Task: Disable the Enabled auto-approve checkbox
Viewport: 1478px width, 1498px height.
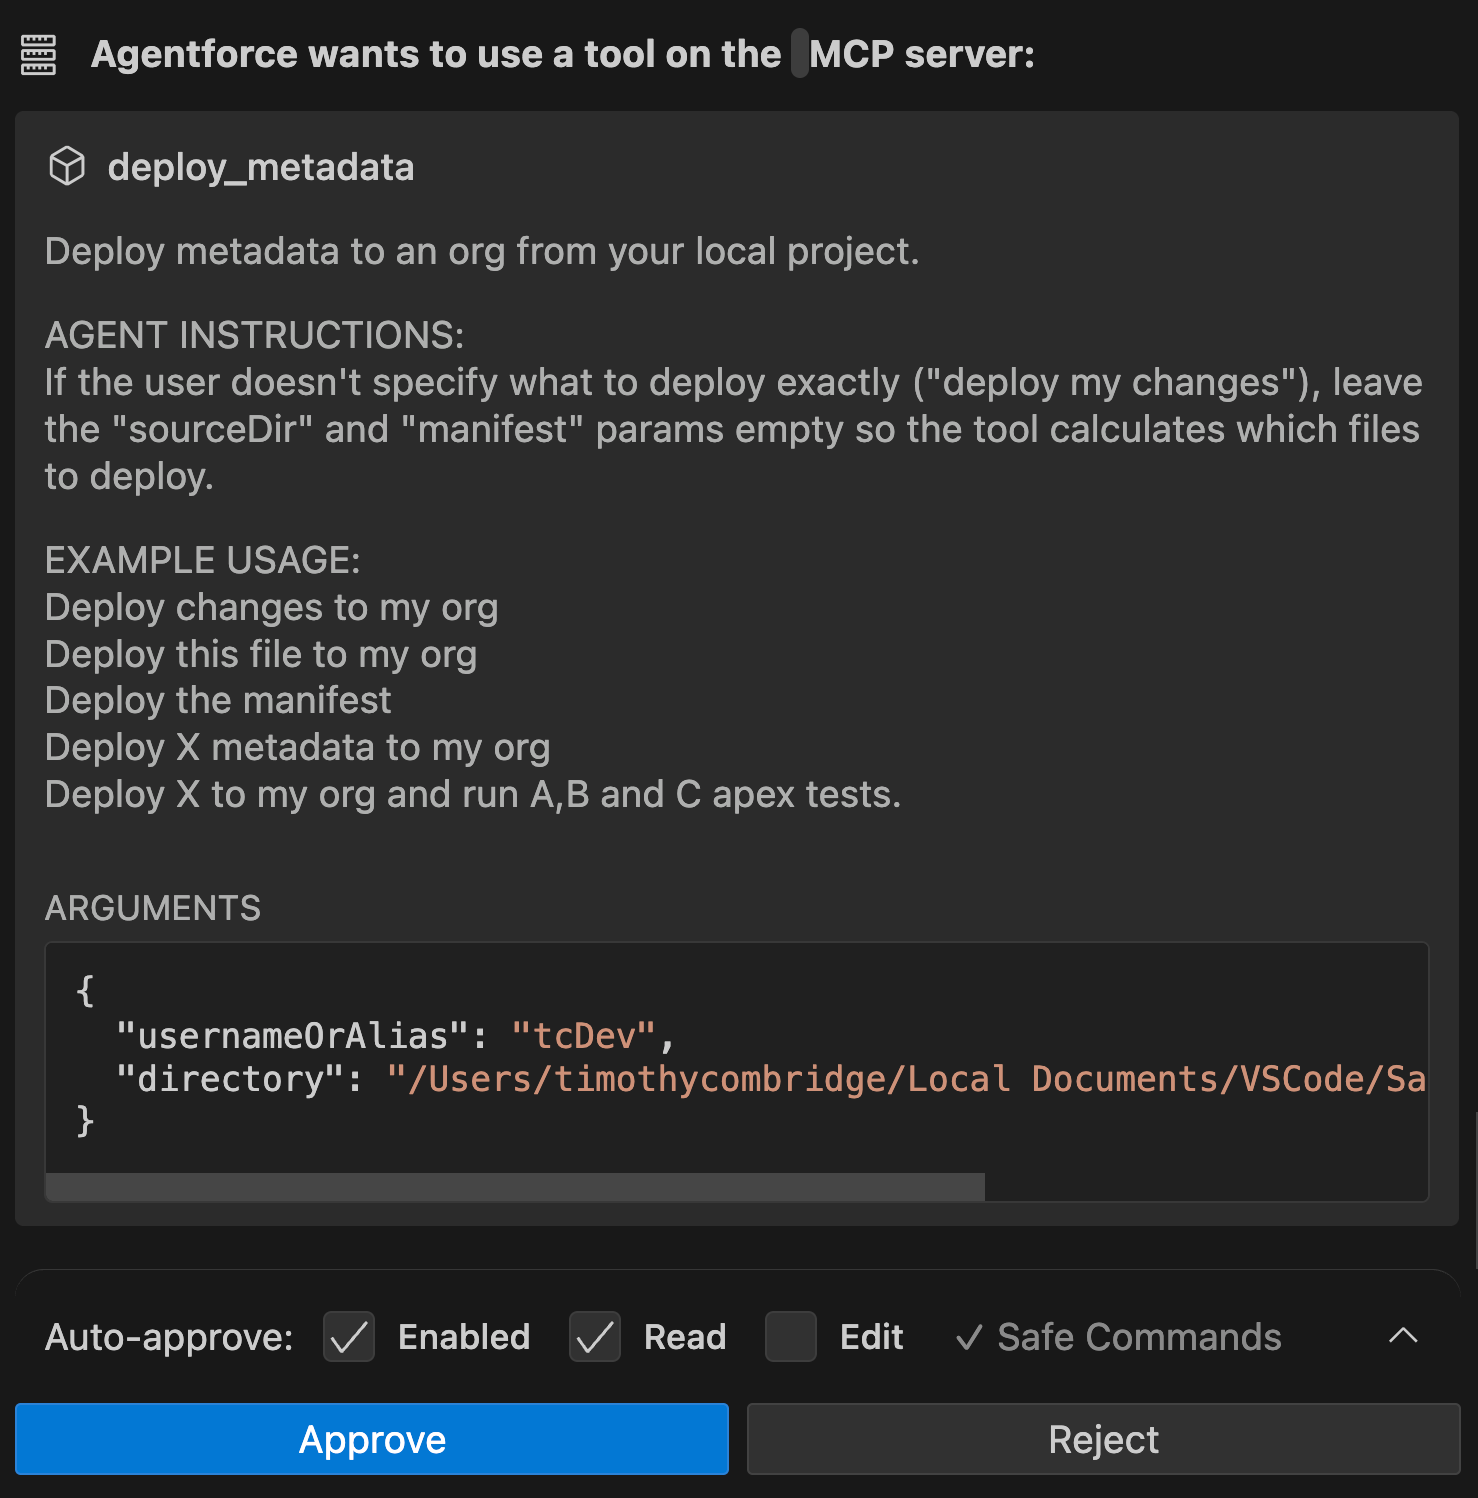Action: pyautogui.click(x=349, y=1337)
